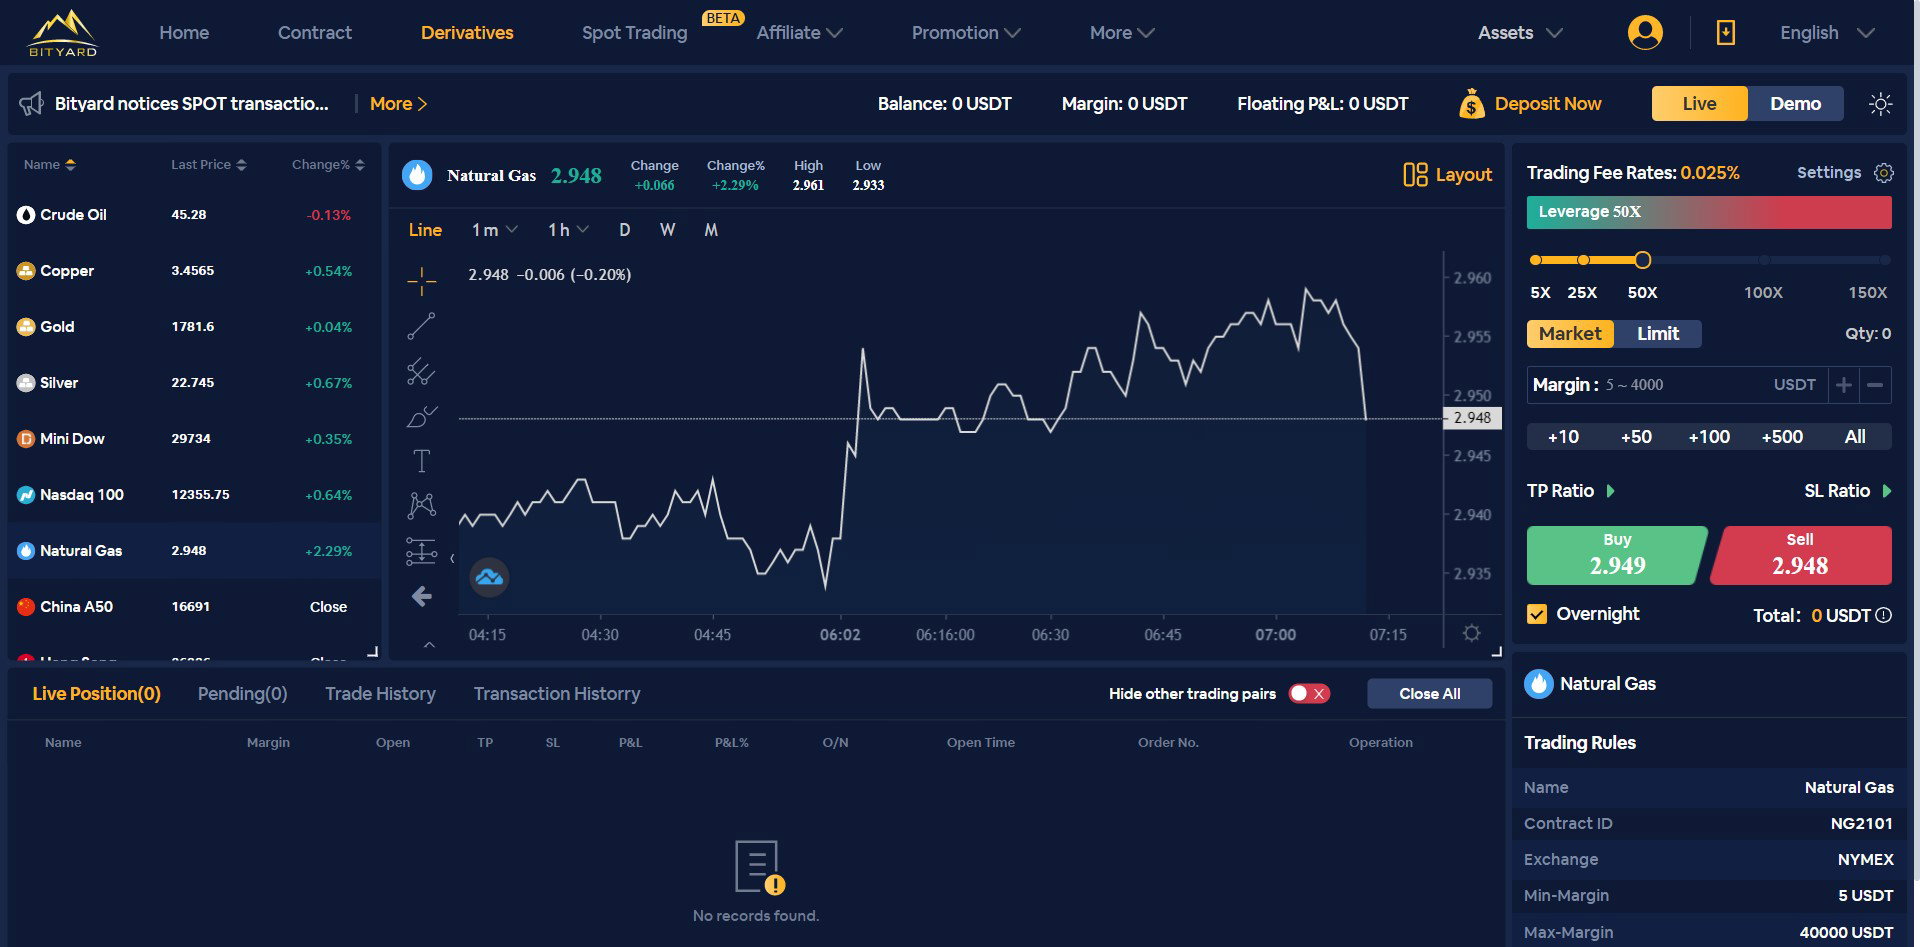Switch to Demo trading mode
1920x947 pixels.
coord(1795,104)
